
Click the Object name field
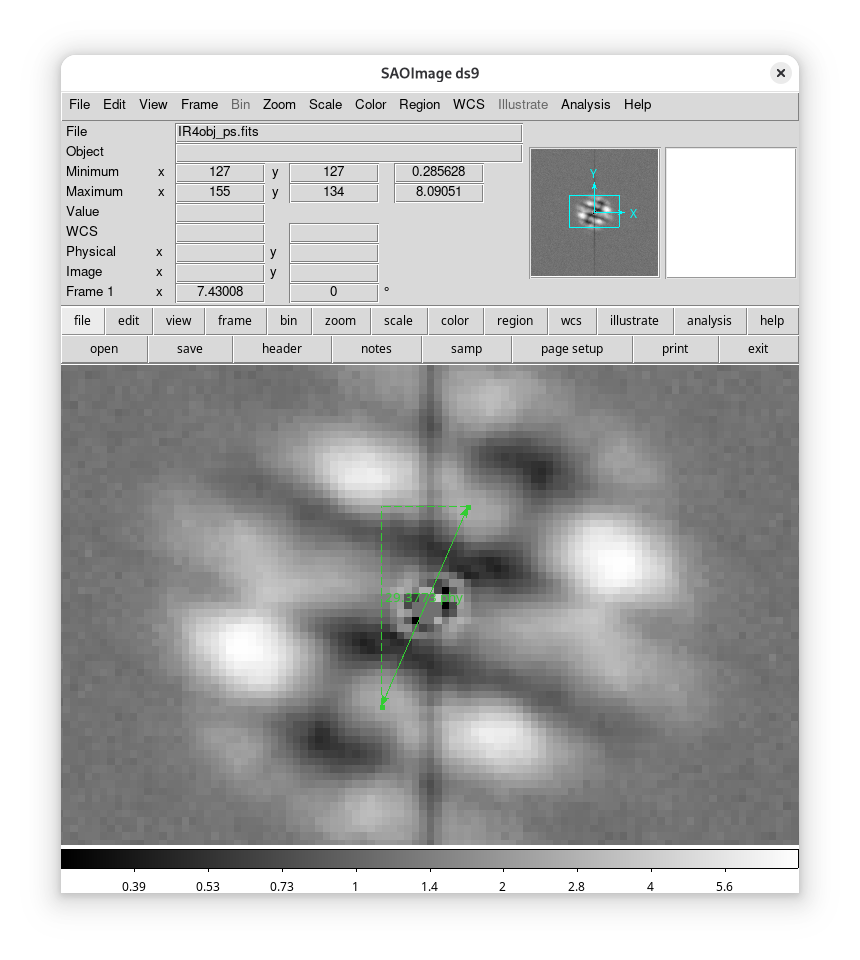coord(348,152)
